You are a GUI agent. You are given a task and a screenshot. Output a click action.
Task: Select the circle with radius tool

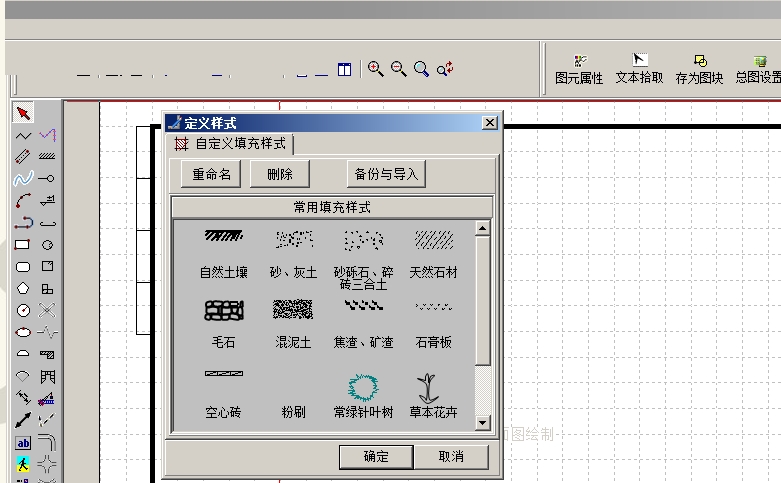pos(23,310)
